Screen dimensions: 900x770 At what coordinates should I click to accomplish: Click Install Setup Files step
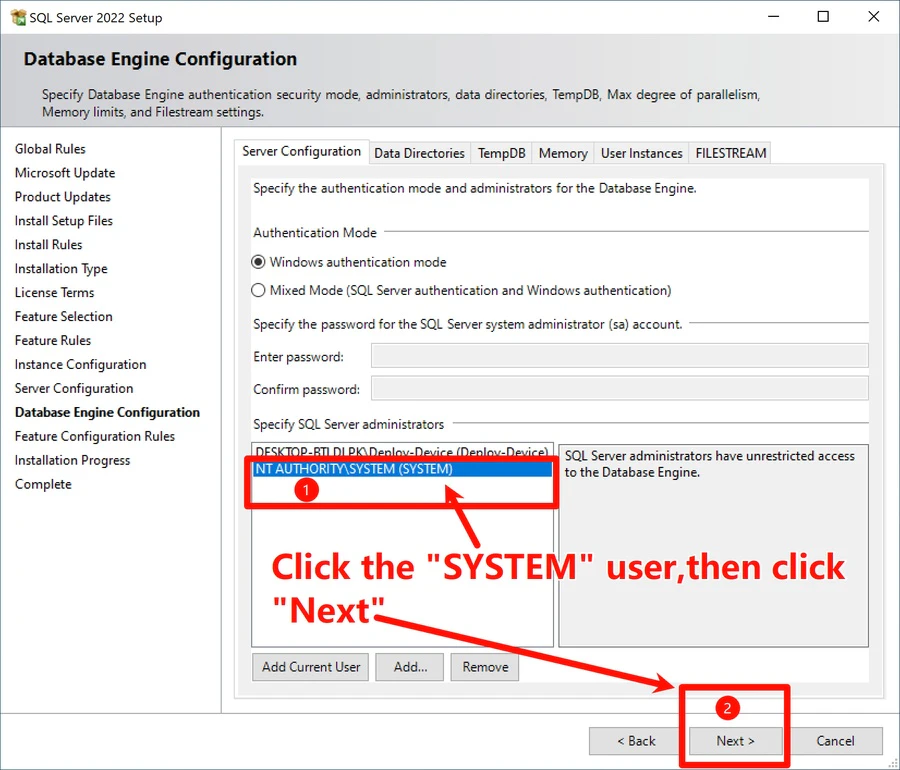pos(64,221)
